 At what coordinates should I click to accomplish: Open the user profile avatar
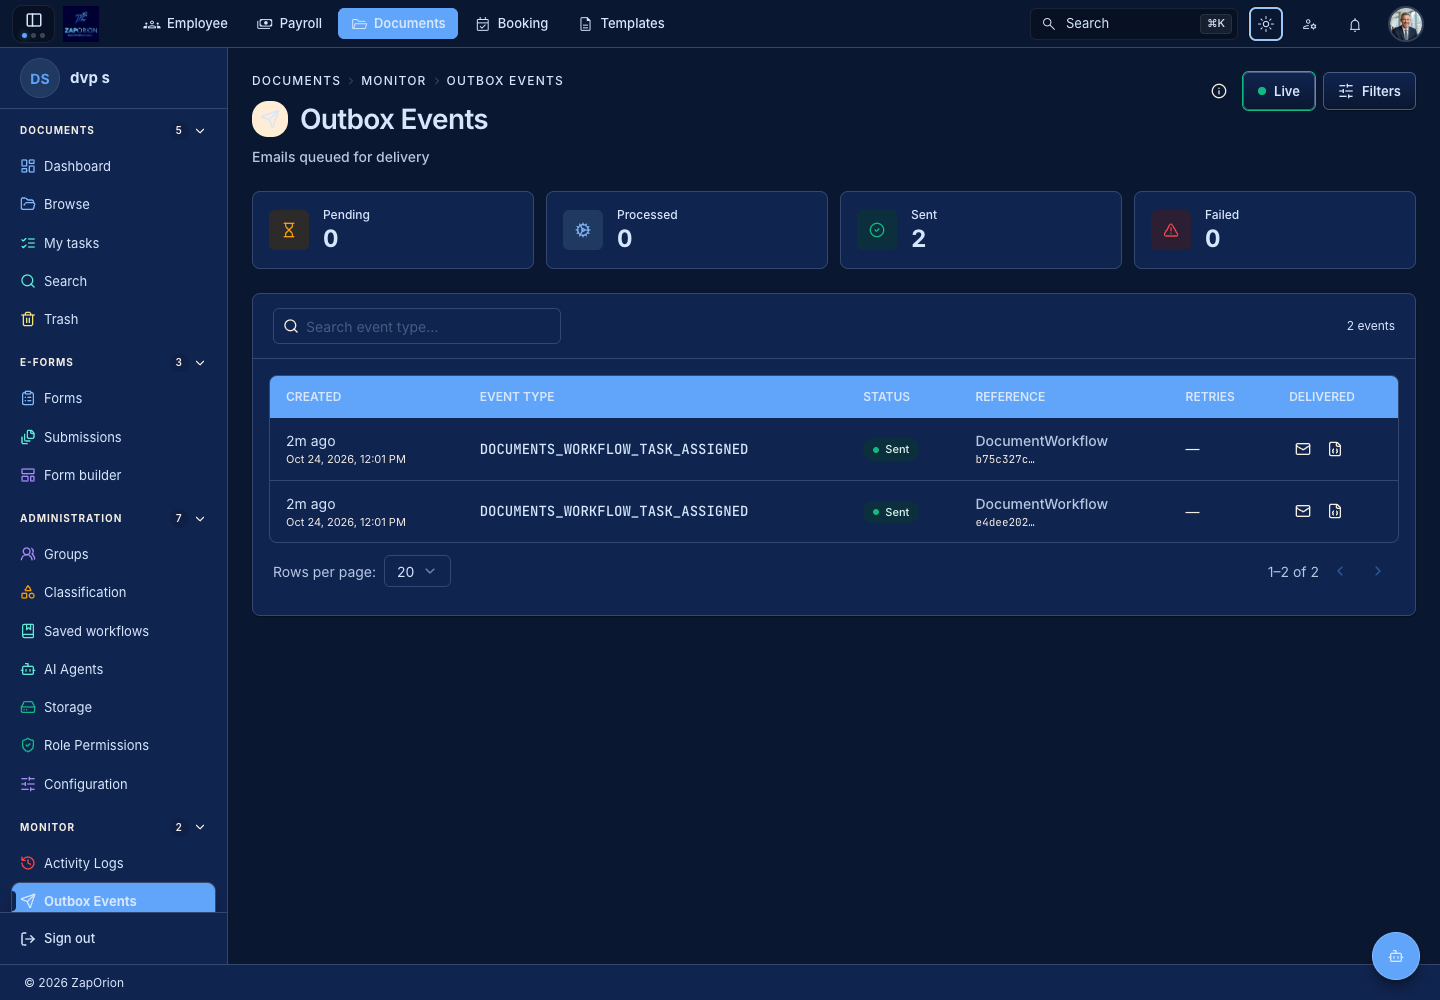pos(1406,24)
